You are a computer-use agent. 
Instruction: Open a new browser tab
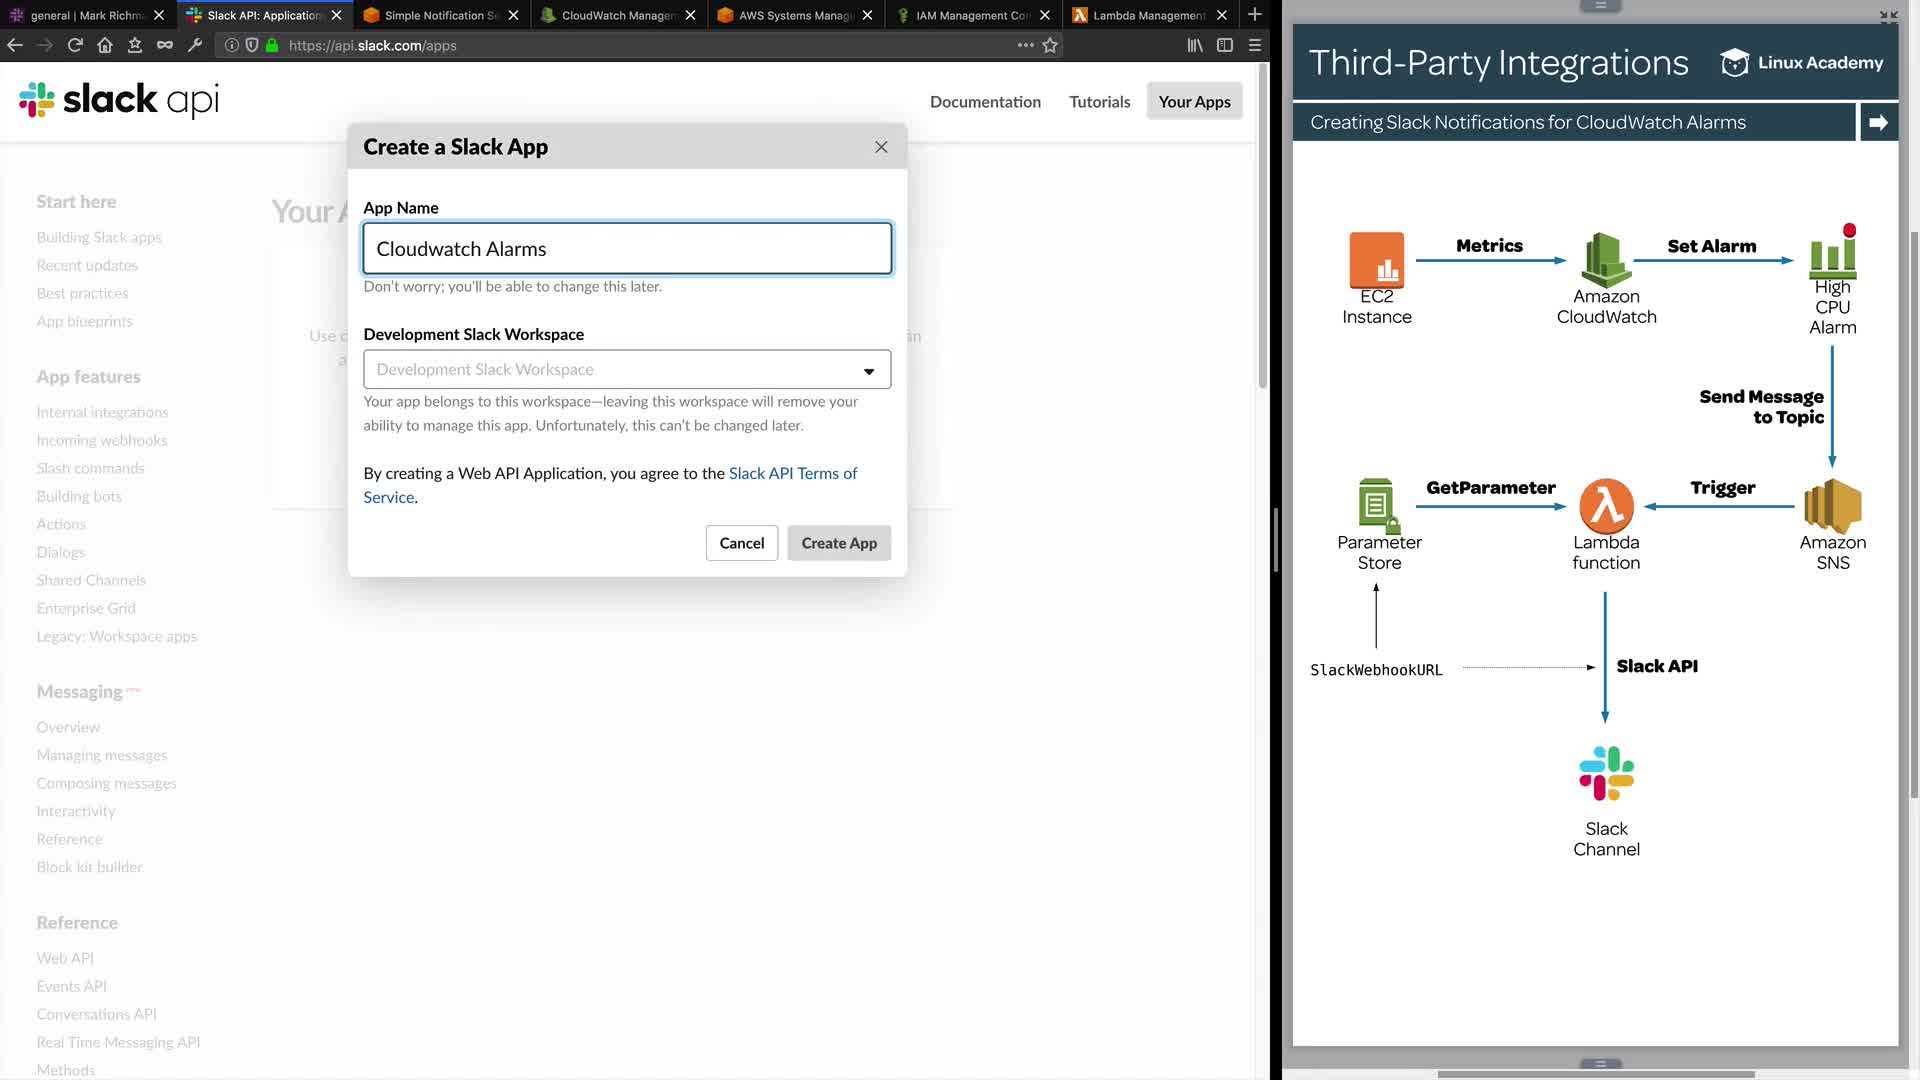1255,15
